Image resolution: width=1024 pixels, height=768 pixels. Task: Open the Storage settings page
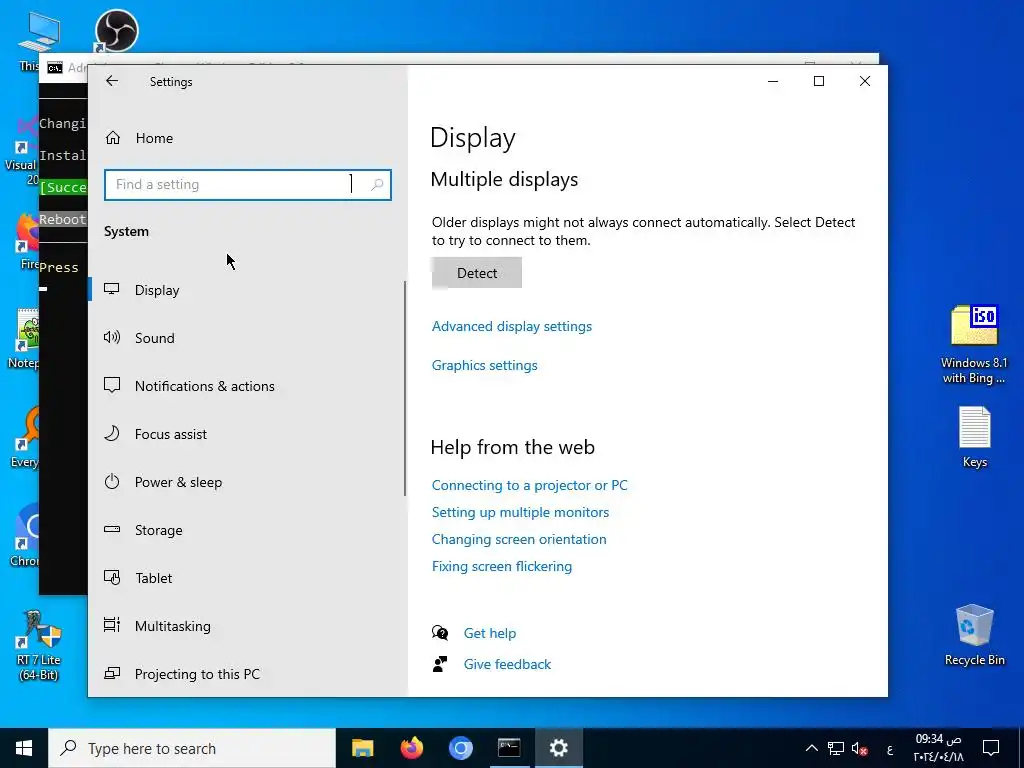click(x=158, y=530)
